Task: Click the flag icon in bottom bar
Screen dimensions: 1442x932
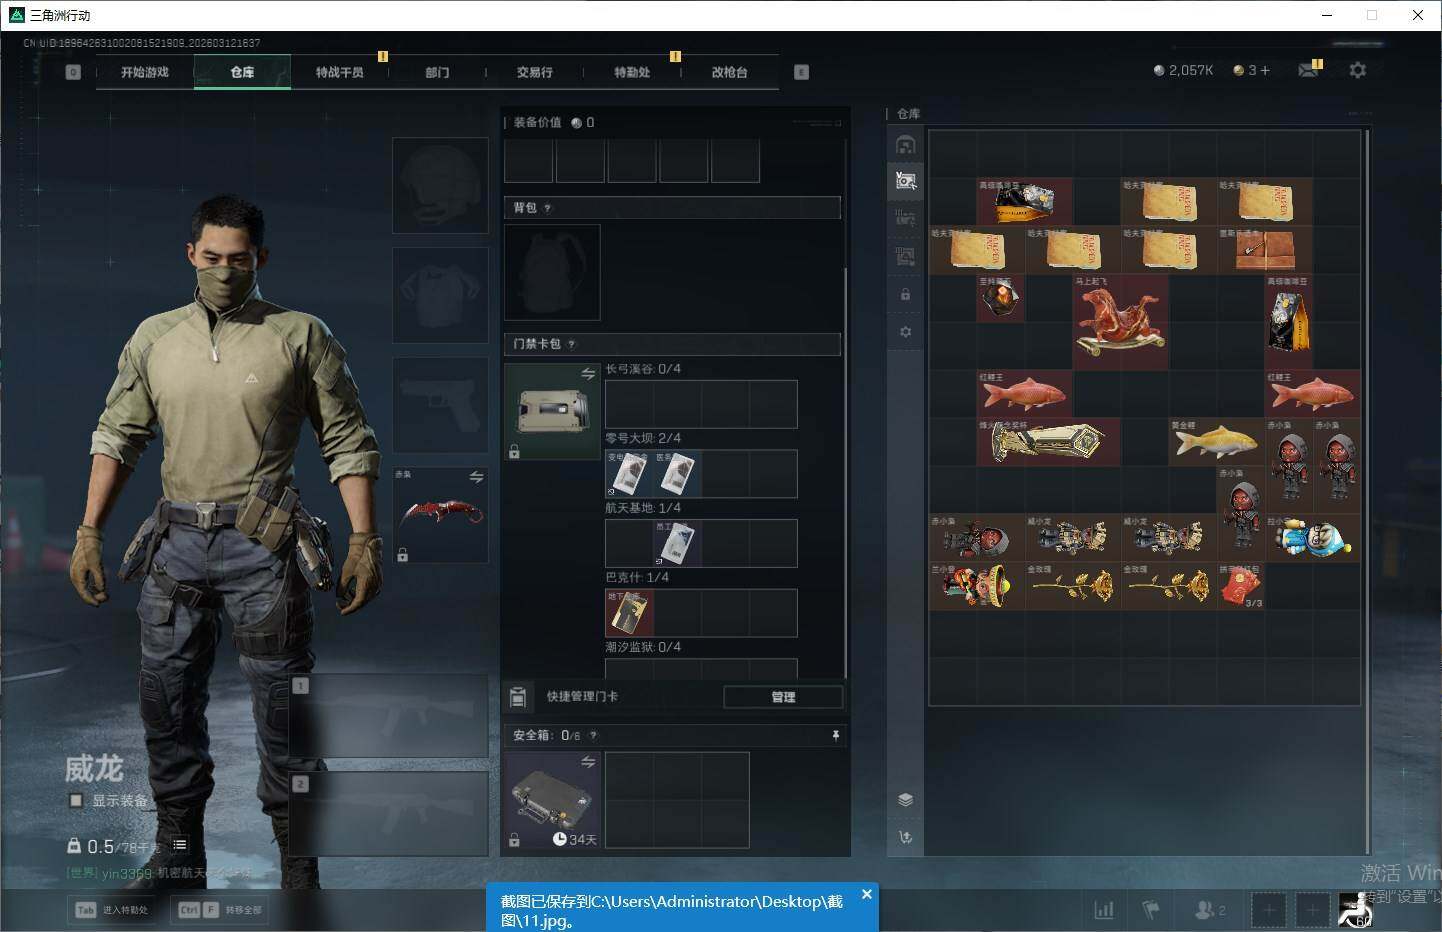Action: coord(1151,910)
